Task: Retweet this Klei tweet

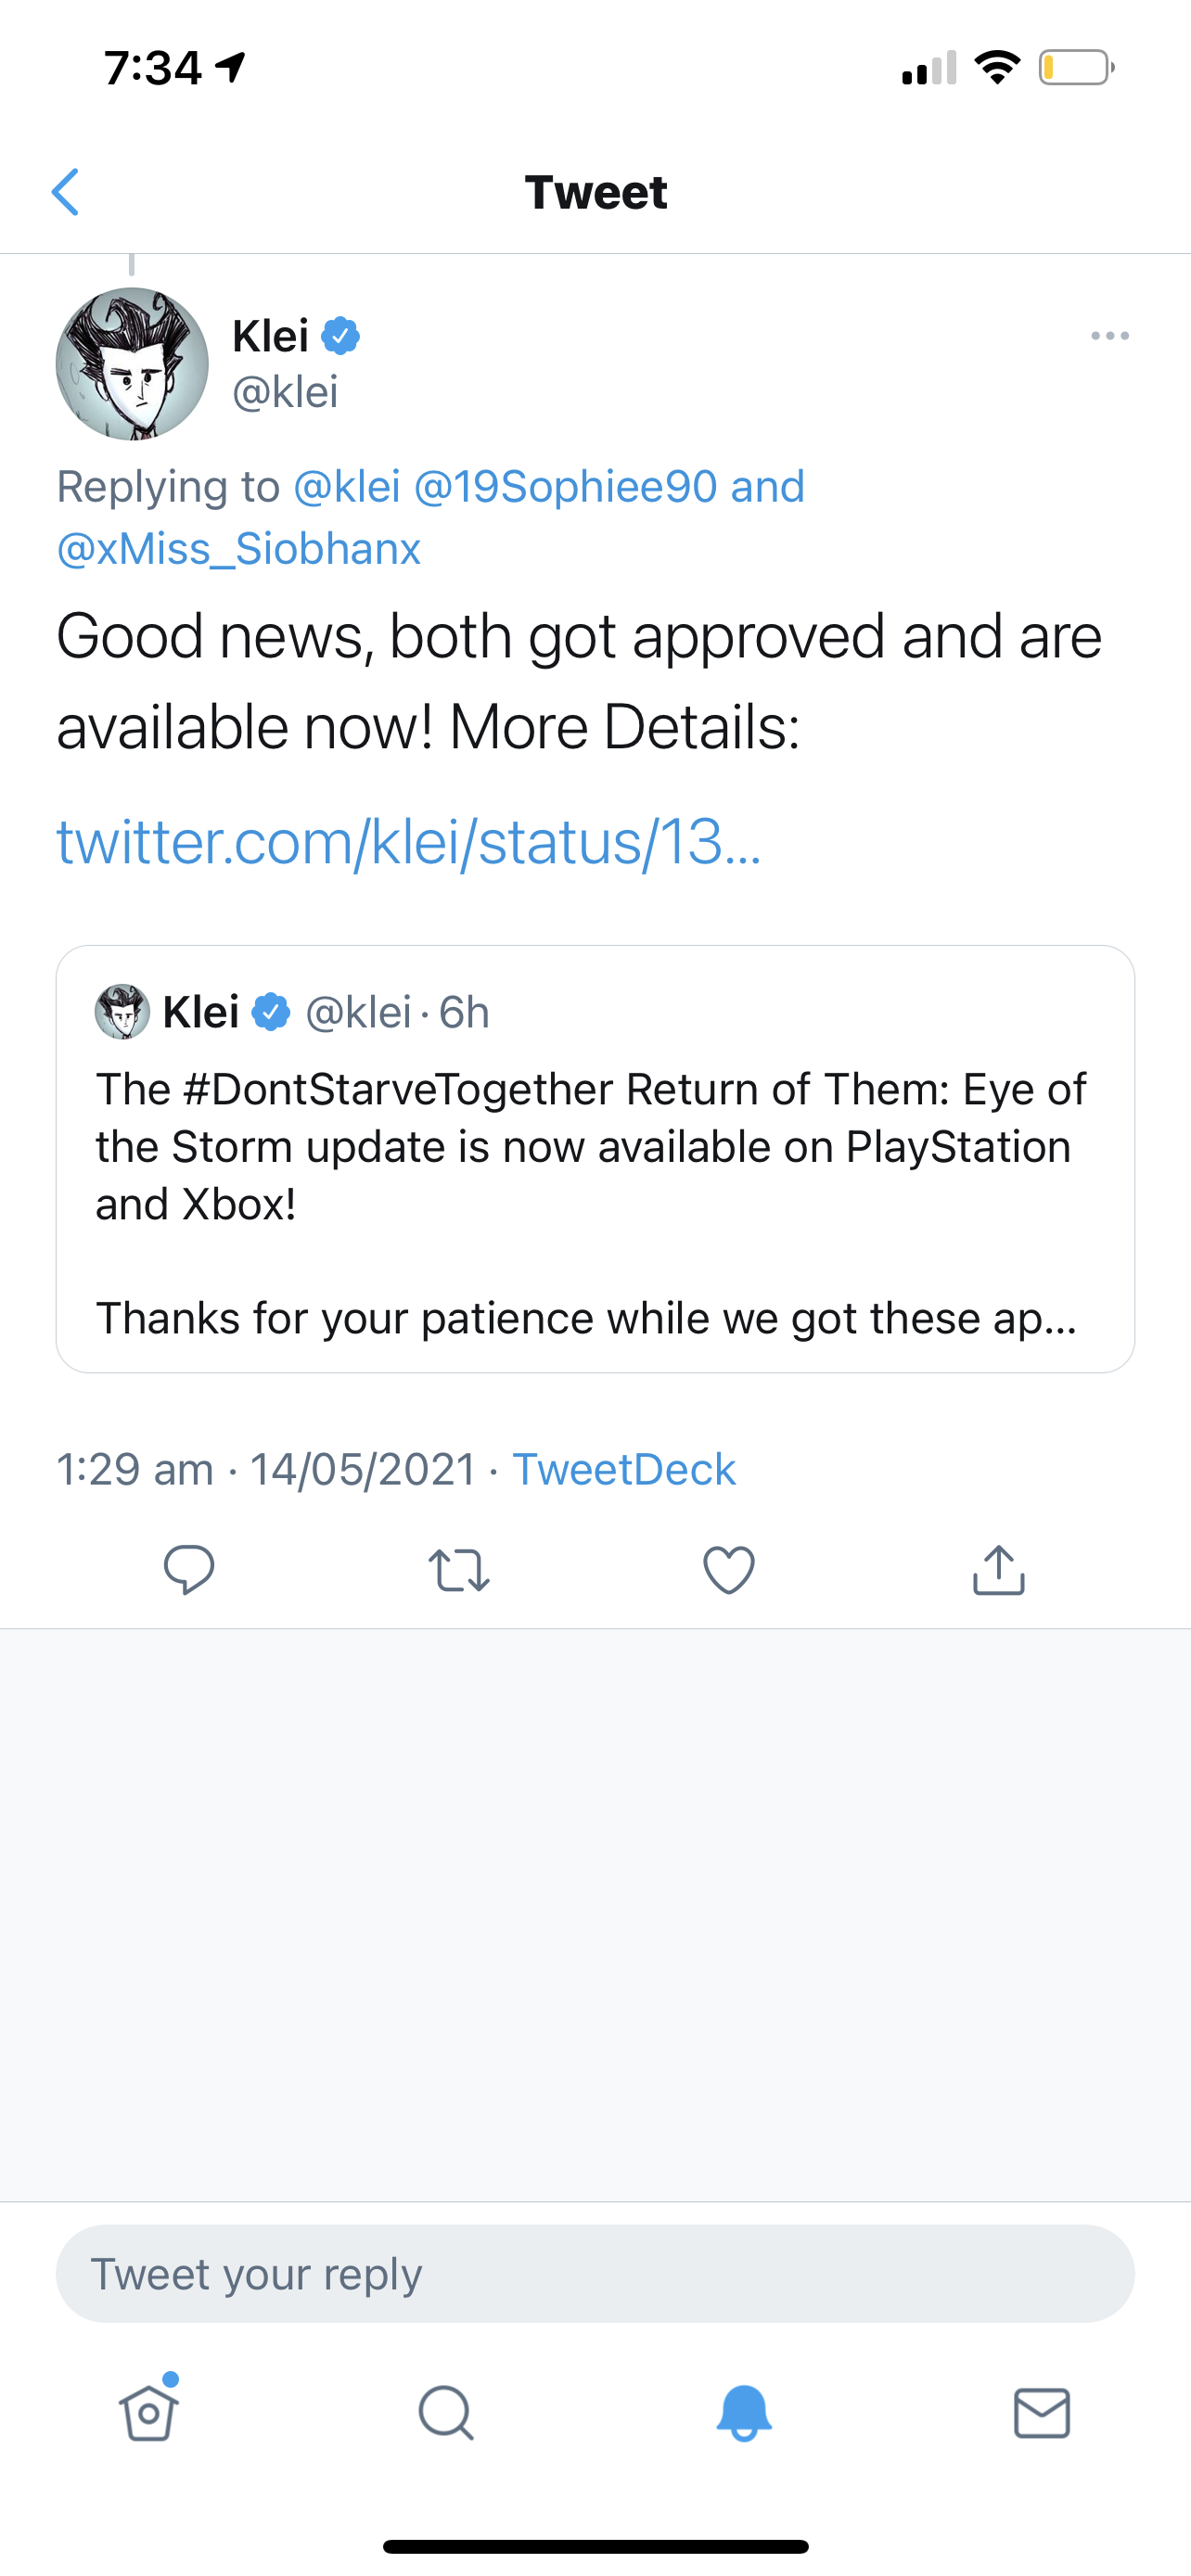Action: (x=458, y=1569)
